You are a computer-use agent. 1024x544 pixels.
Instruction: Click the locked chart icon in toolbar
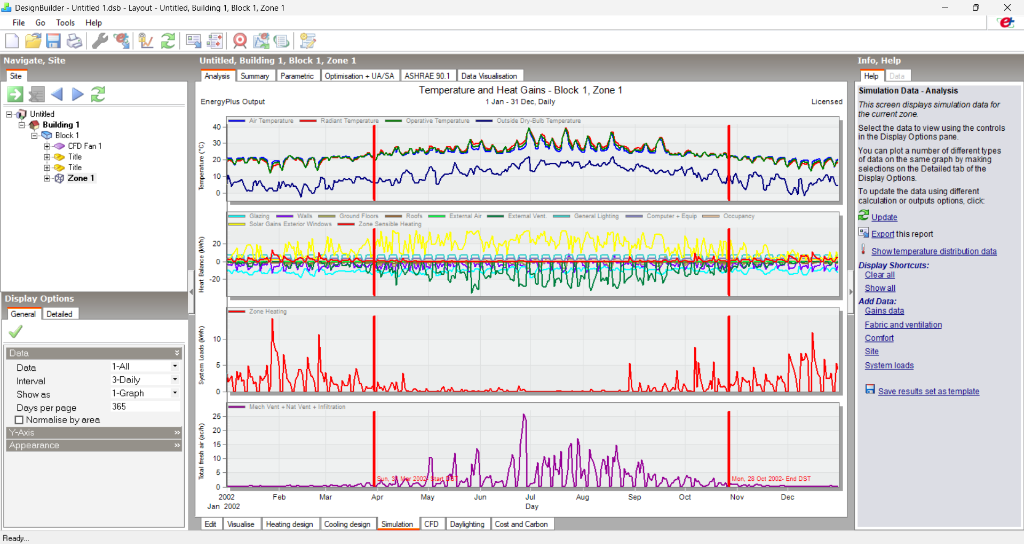(x=146, y=40)
